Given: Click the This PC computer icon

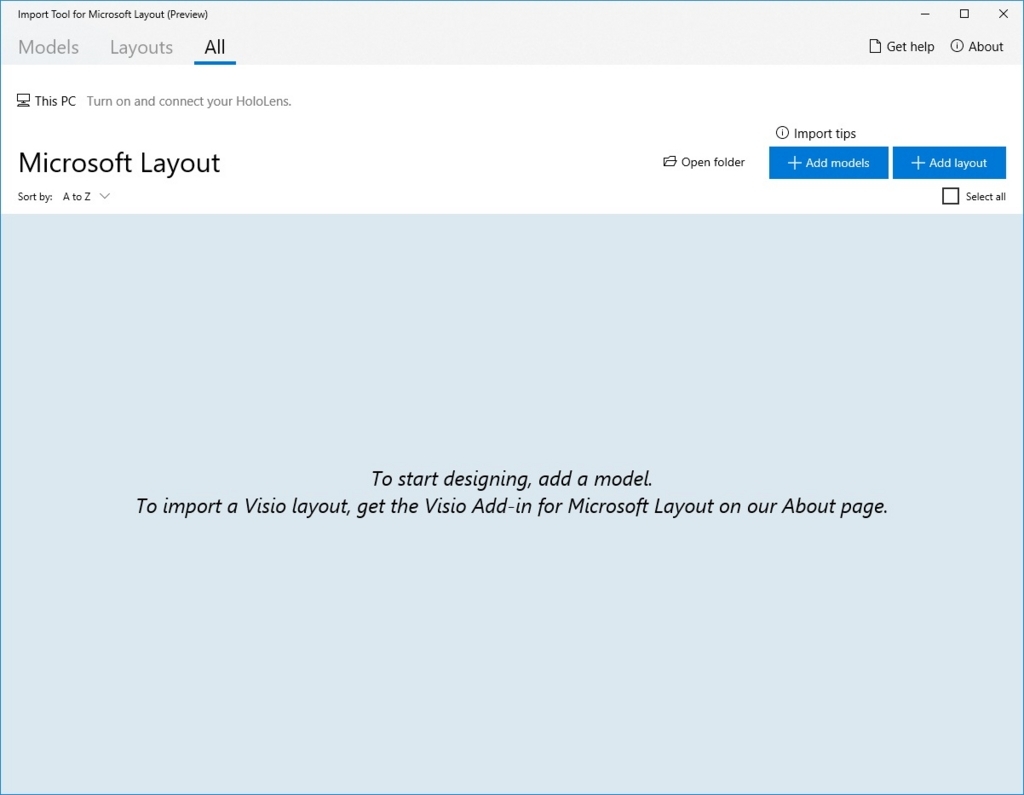Looking at the screenshot, I should tap(24, 101).
